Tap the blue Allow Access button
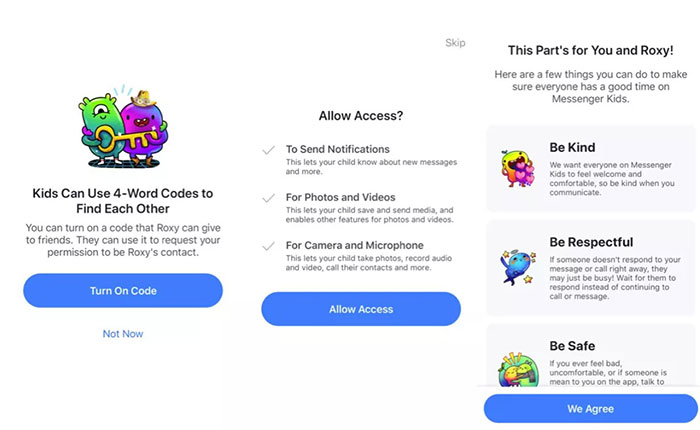 [x=361, y=309]
